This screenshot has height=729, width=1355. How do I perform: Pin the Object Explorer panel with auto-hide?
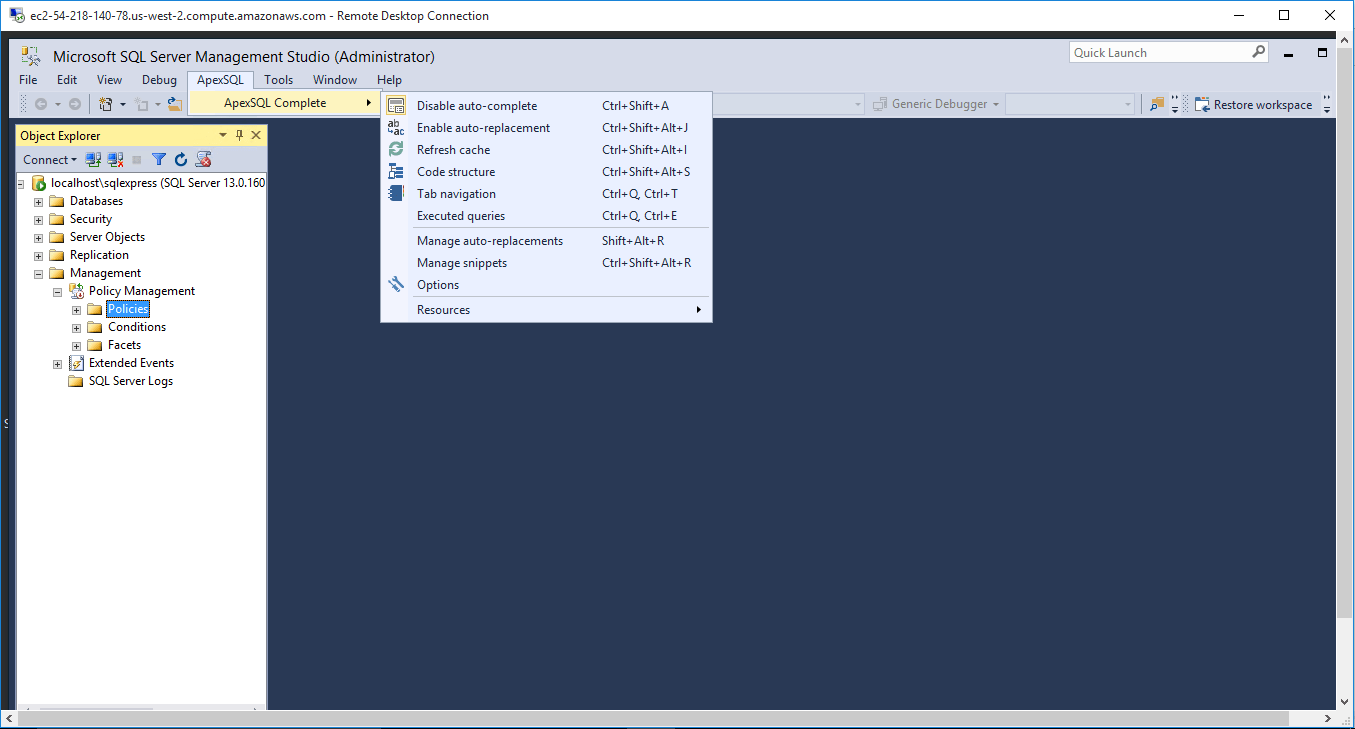(x=239, y=136)
